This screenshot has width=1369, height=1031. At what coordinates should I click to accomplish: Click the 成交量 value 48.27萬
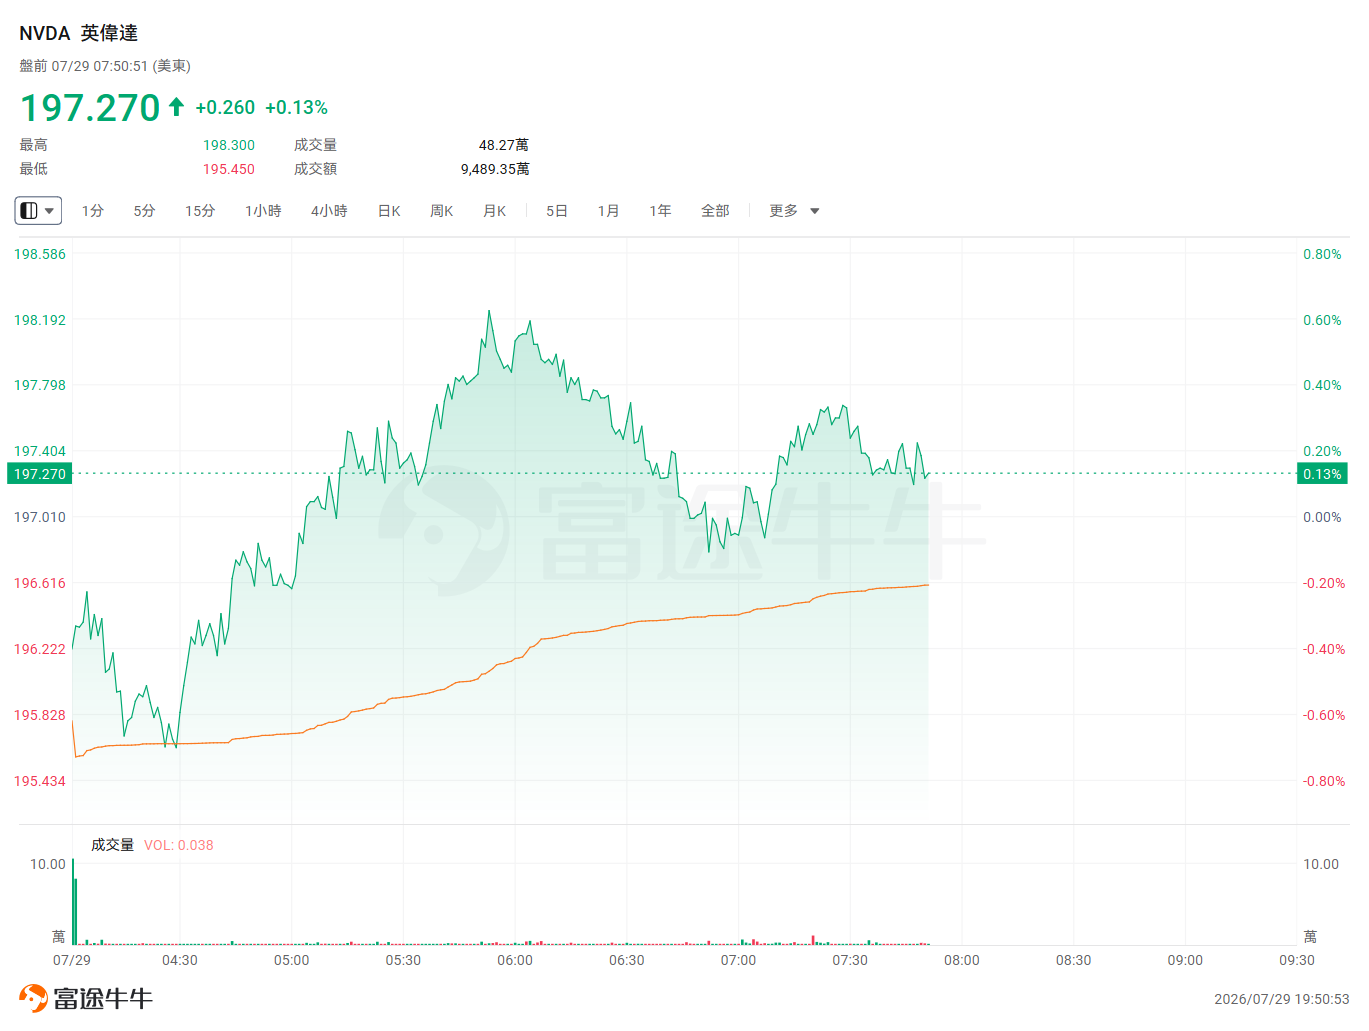click(504, 145)
